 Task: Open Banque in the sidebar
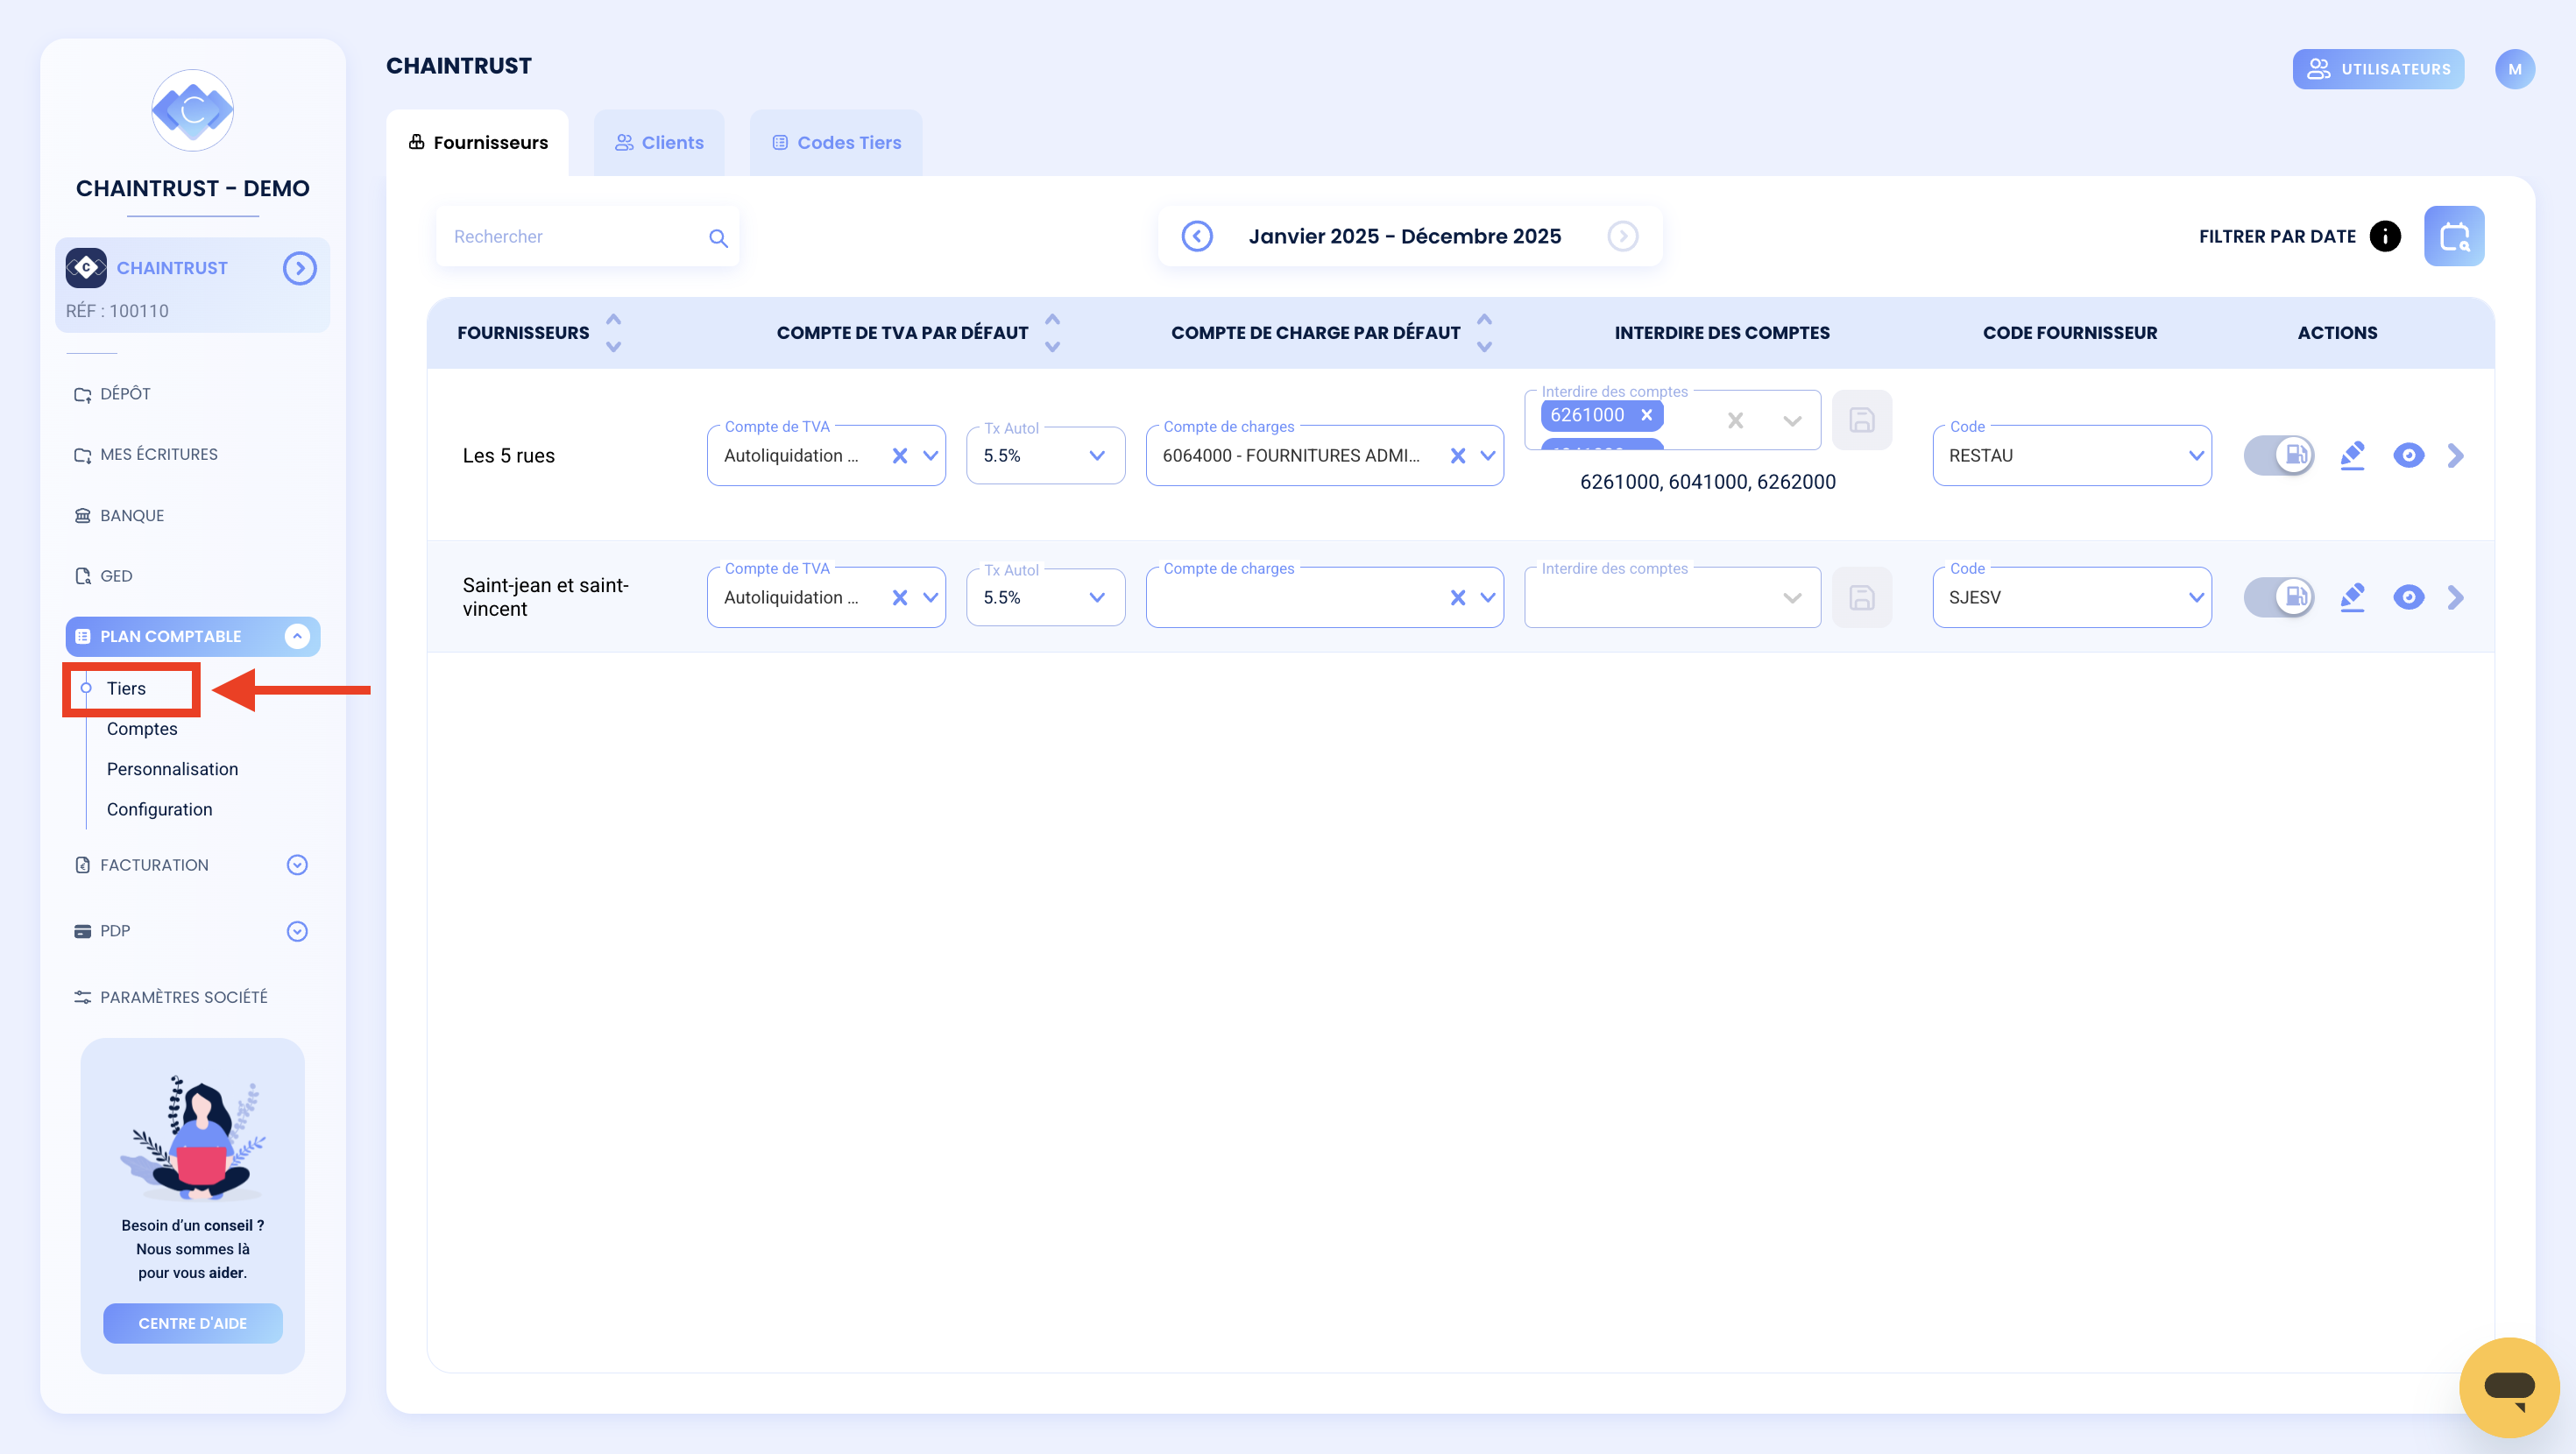[119, 516]
